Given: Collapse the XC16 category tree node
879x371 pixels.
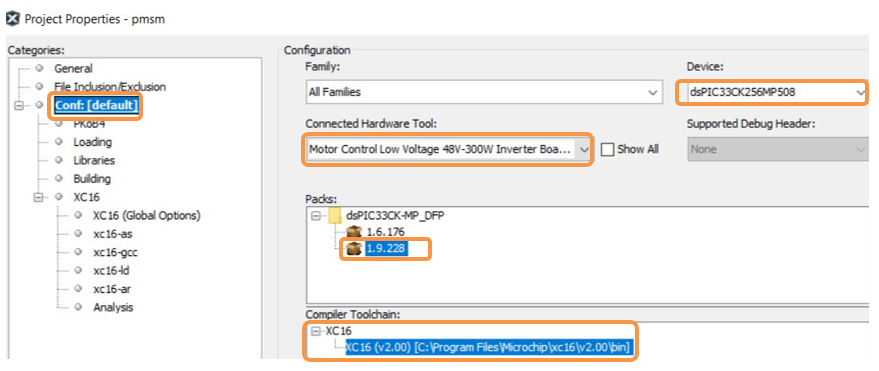Looking at the screenshot, I should (x=39, y=197).
